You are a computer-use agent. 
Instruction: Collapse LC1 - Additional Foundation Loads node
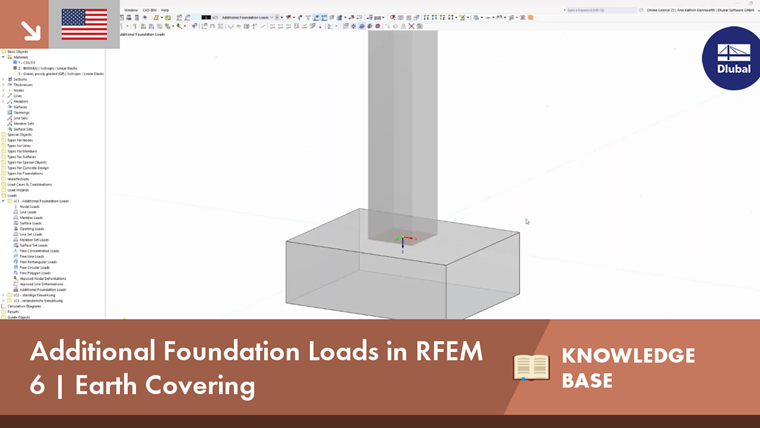point(3,201)
